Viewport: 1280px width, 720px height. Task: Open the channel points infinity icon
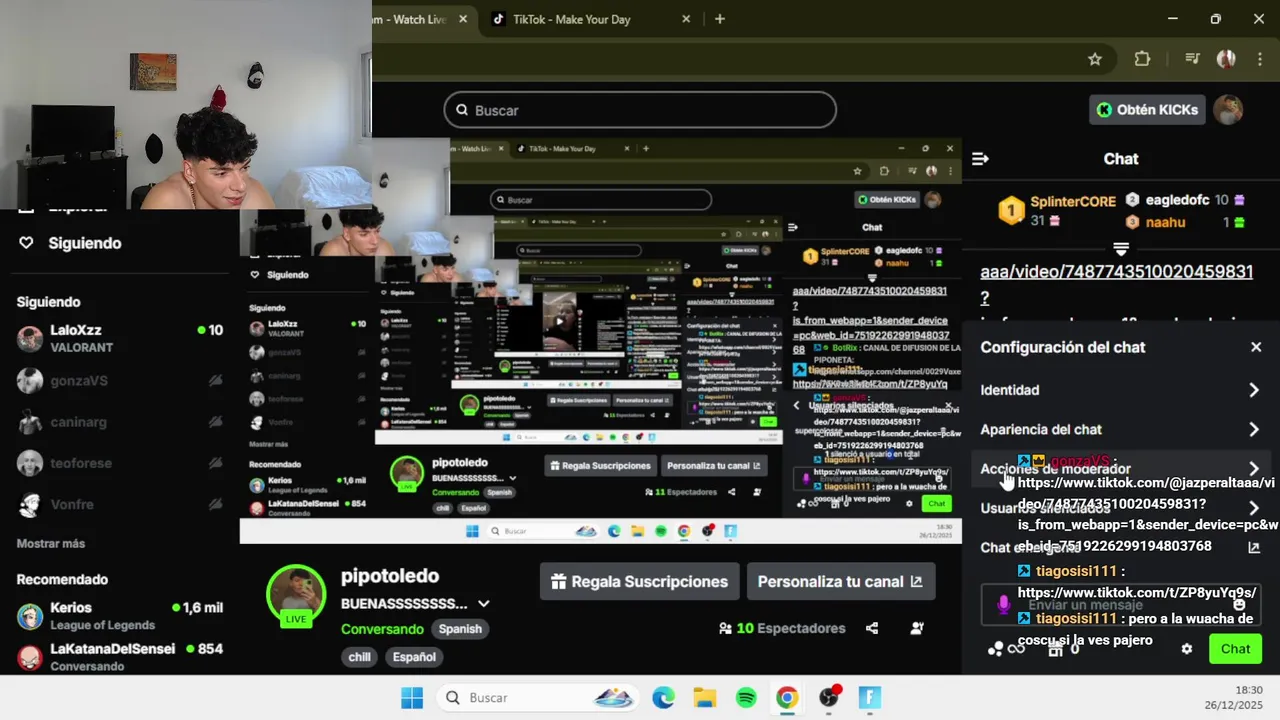(1006, 649)
